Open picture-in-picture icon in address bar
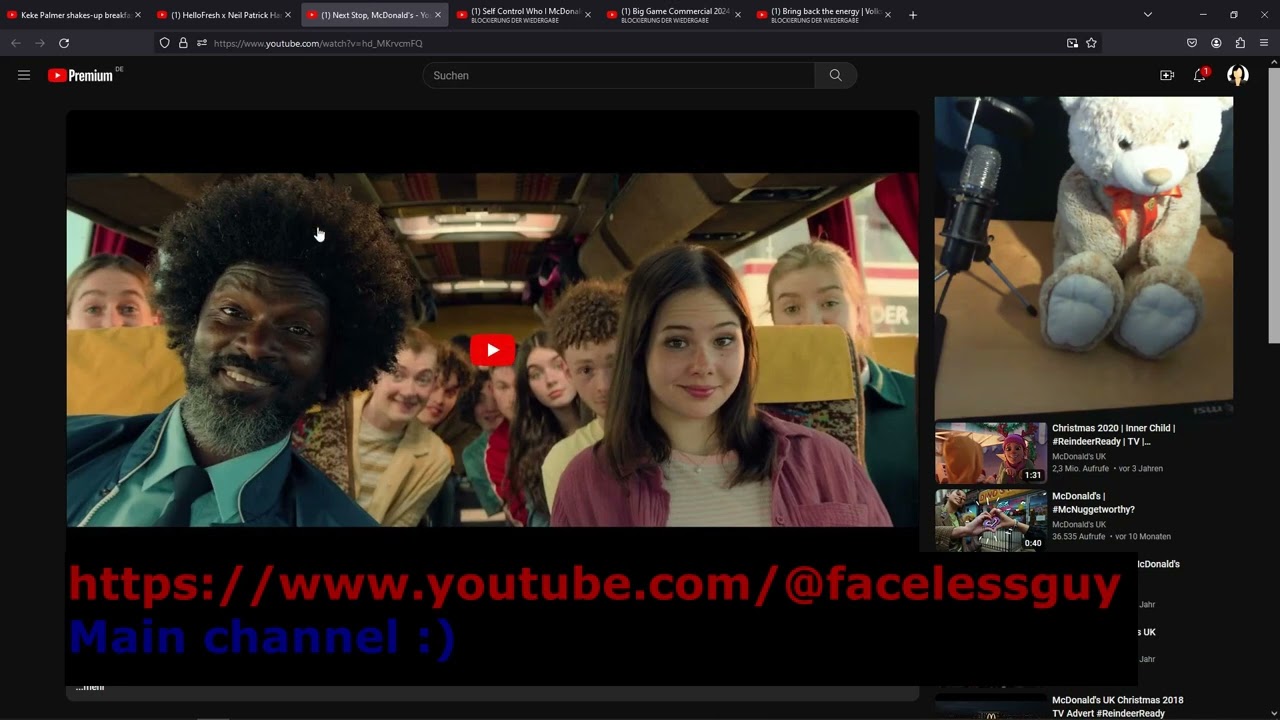 pos(1072,43)
